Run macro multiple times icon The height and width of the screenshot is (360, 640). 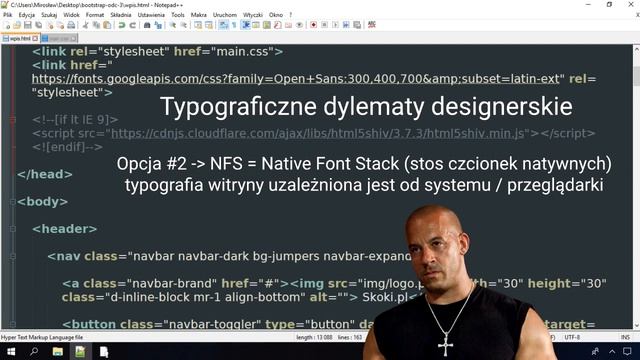(x=346, y=25)
